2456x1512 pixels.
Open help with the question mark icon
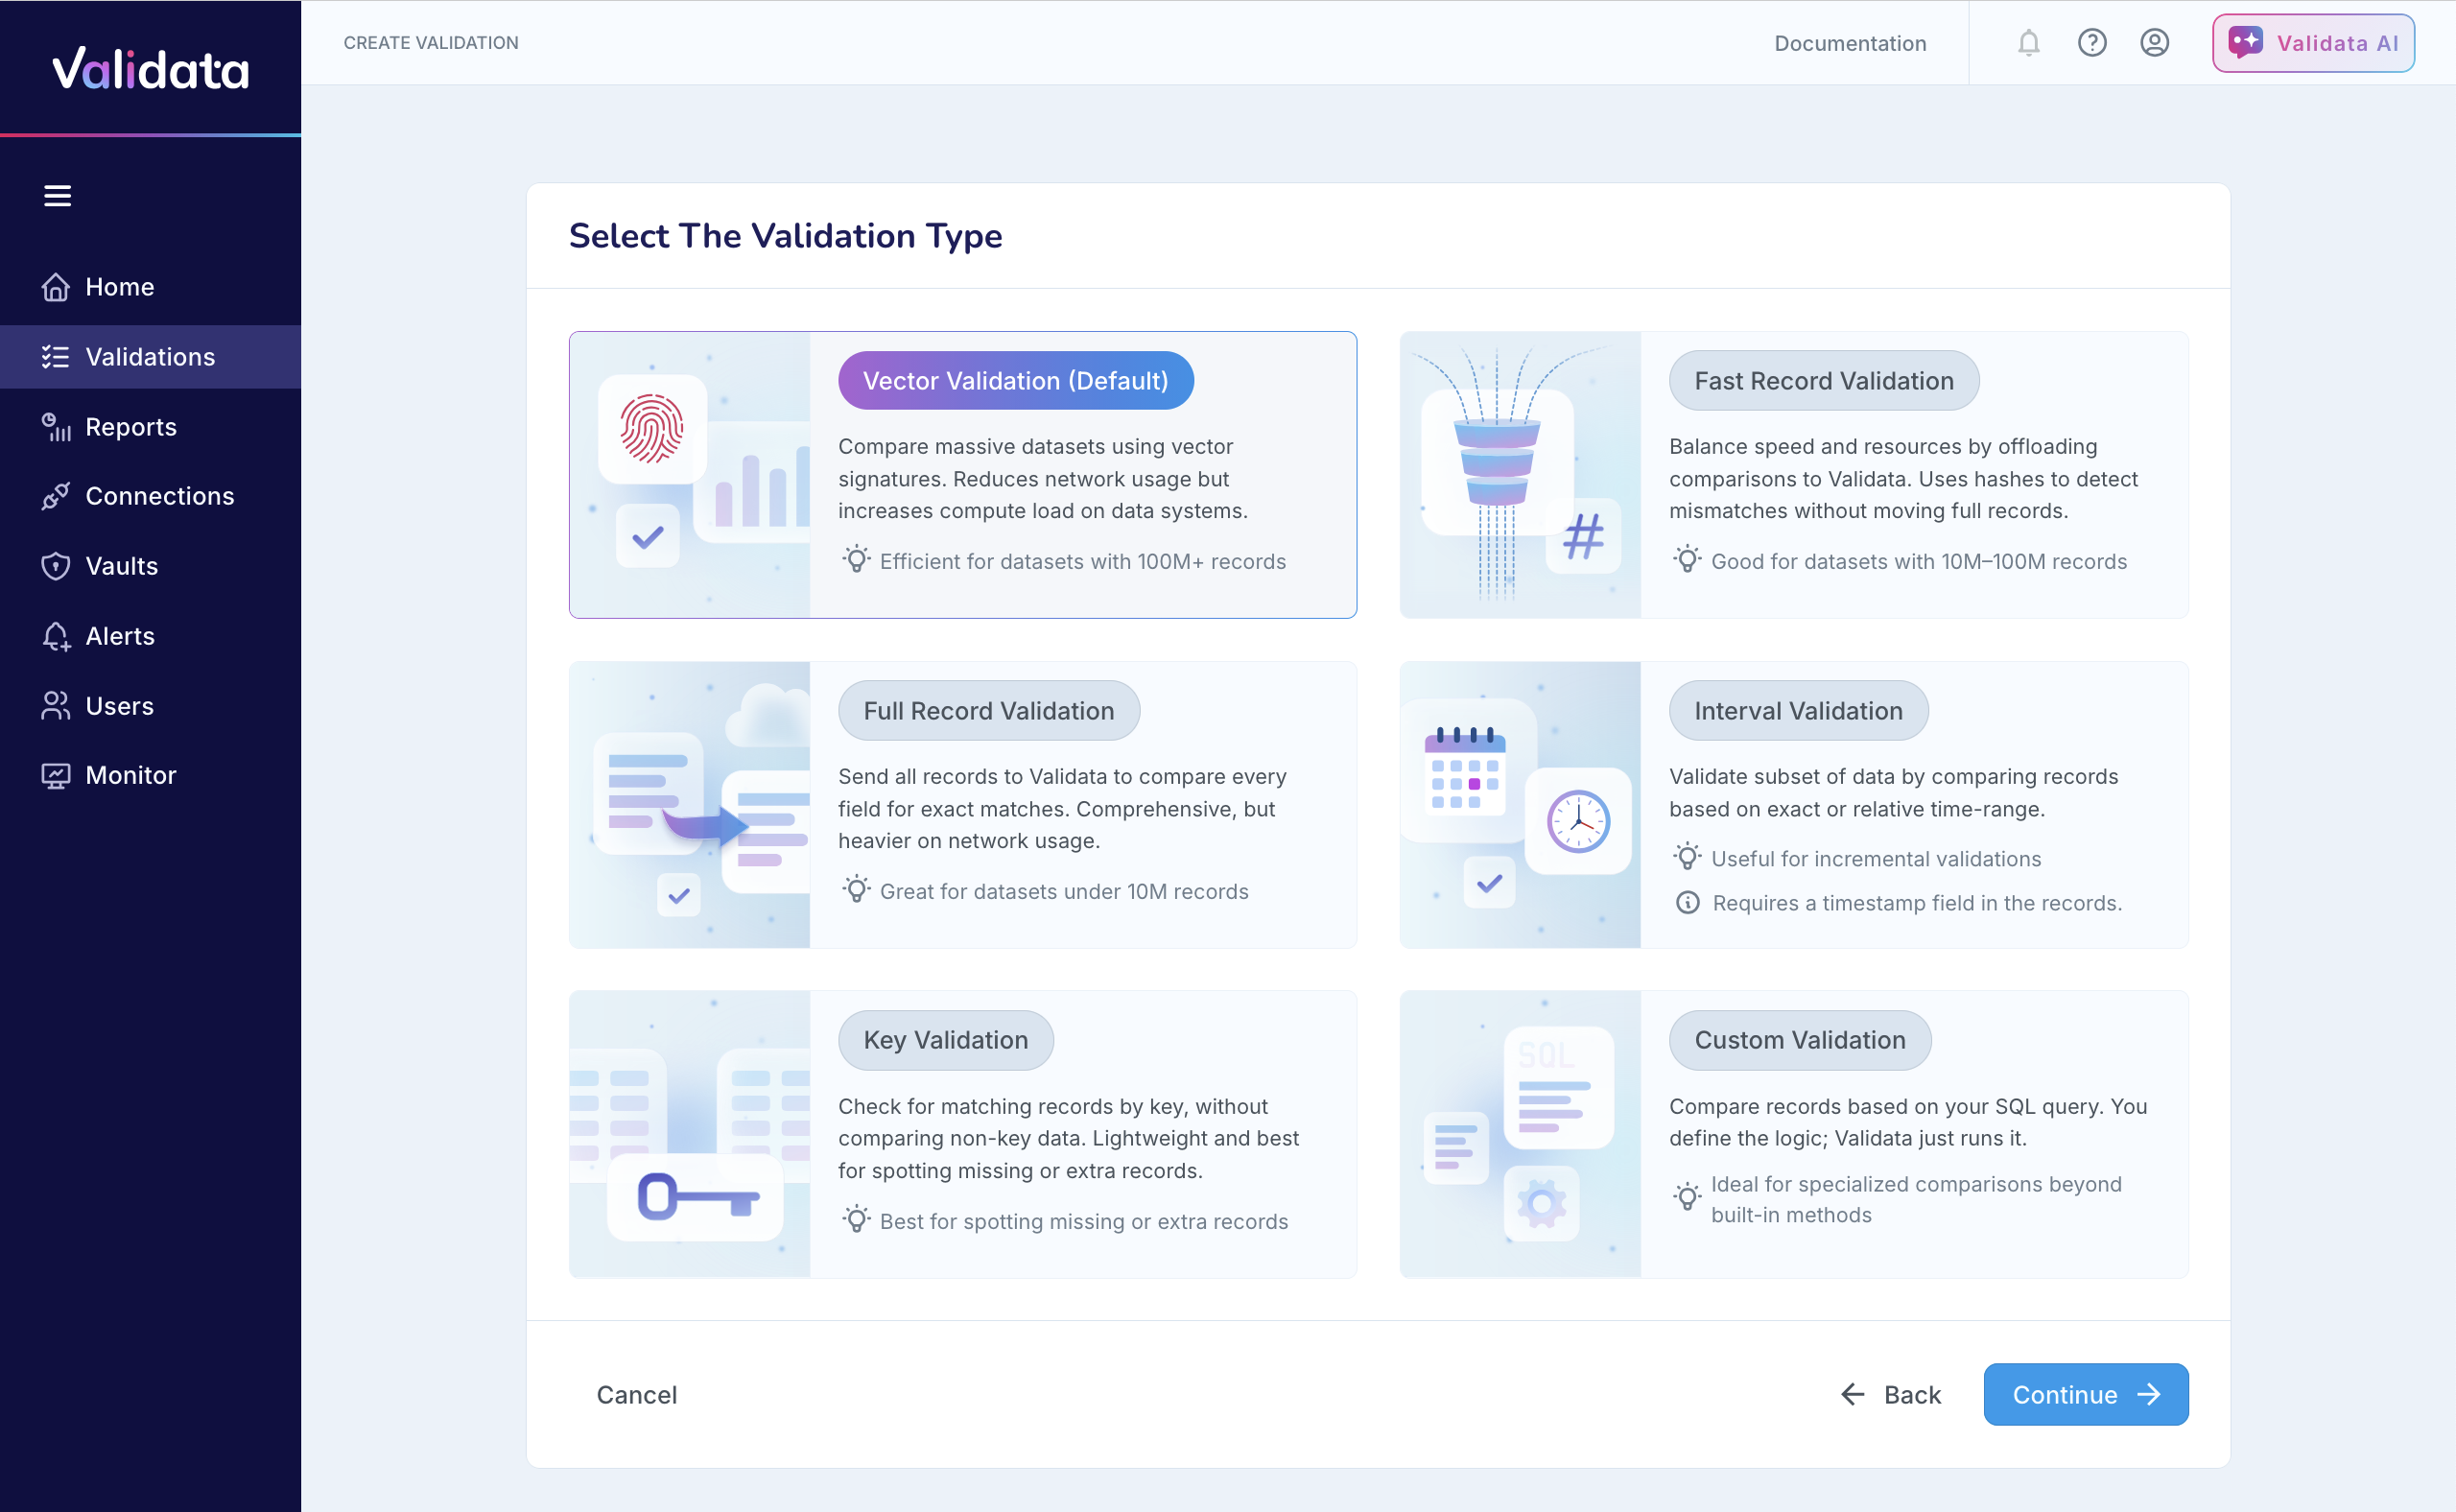point(2092,43)
